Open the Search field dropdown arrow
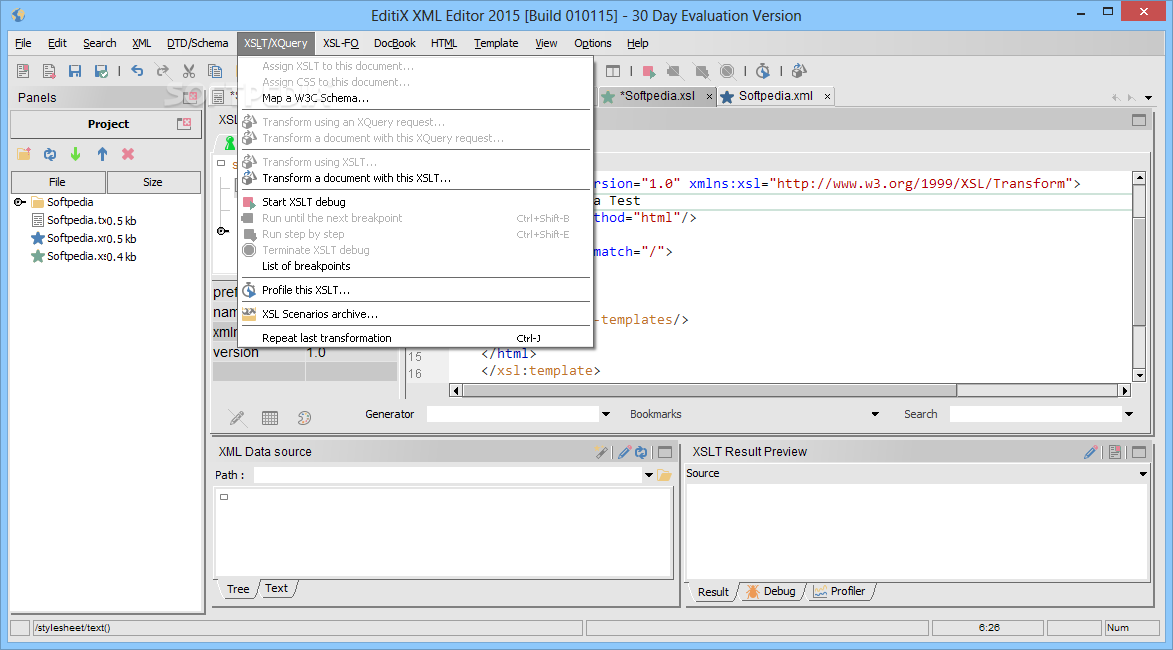This screenshot has height=650, width=1173. coord(1129,414)
